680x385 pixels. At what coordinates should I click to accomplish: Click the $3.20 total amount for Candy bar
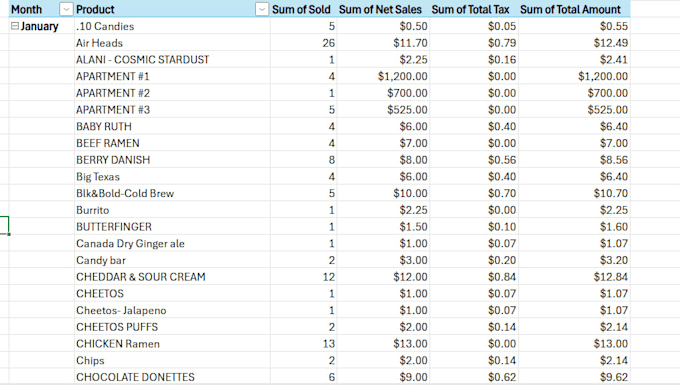click(x=614, y=260)
